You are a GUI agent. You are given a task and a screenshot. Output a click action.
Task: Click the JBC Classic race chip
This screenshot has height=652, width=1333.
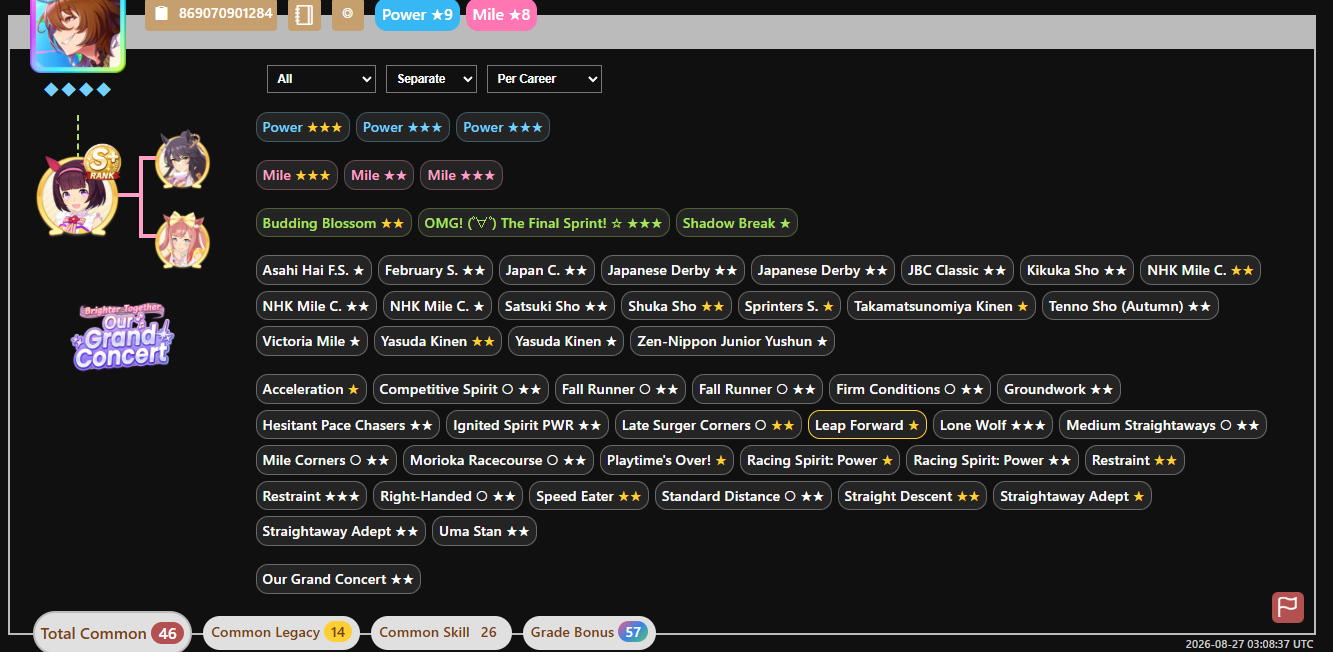pyautogui.click(x=957, y=270)
